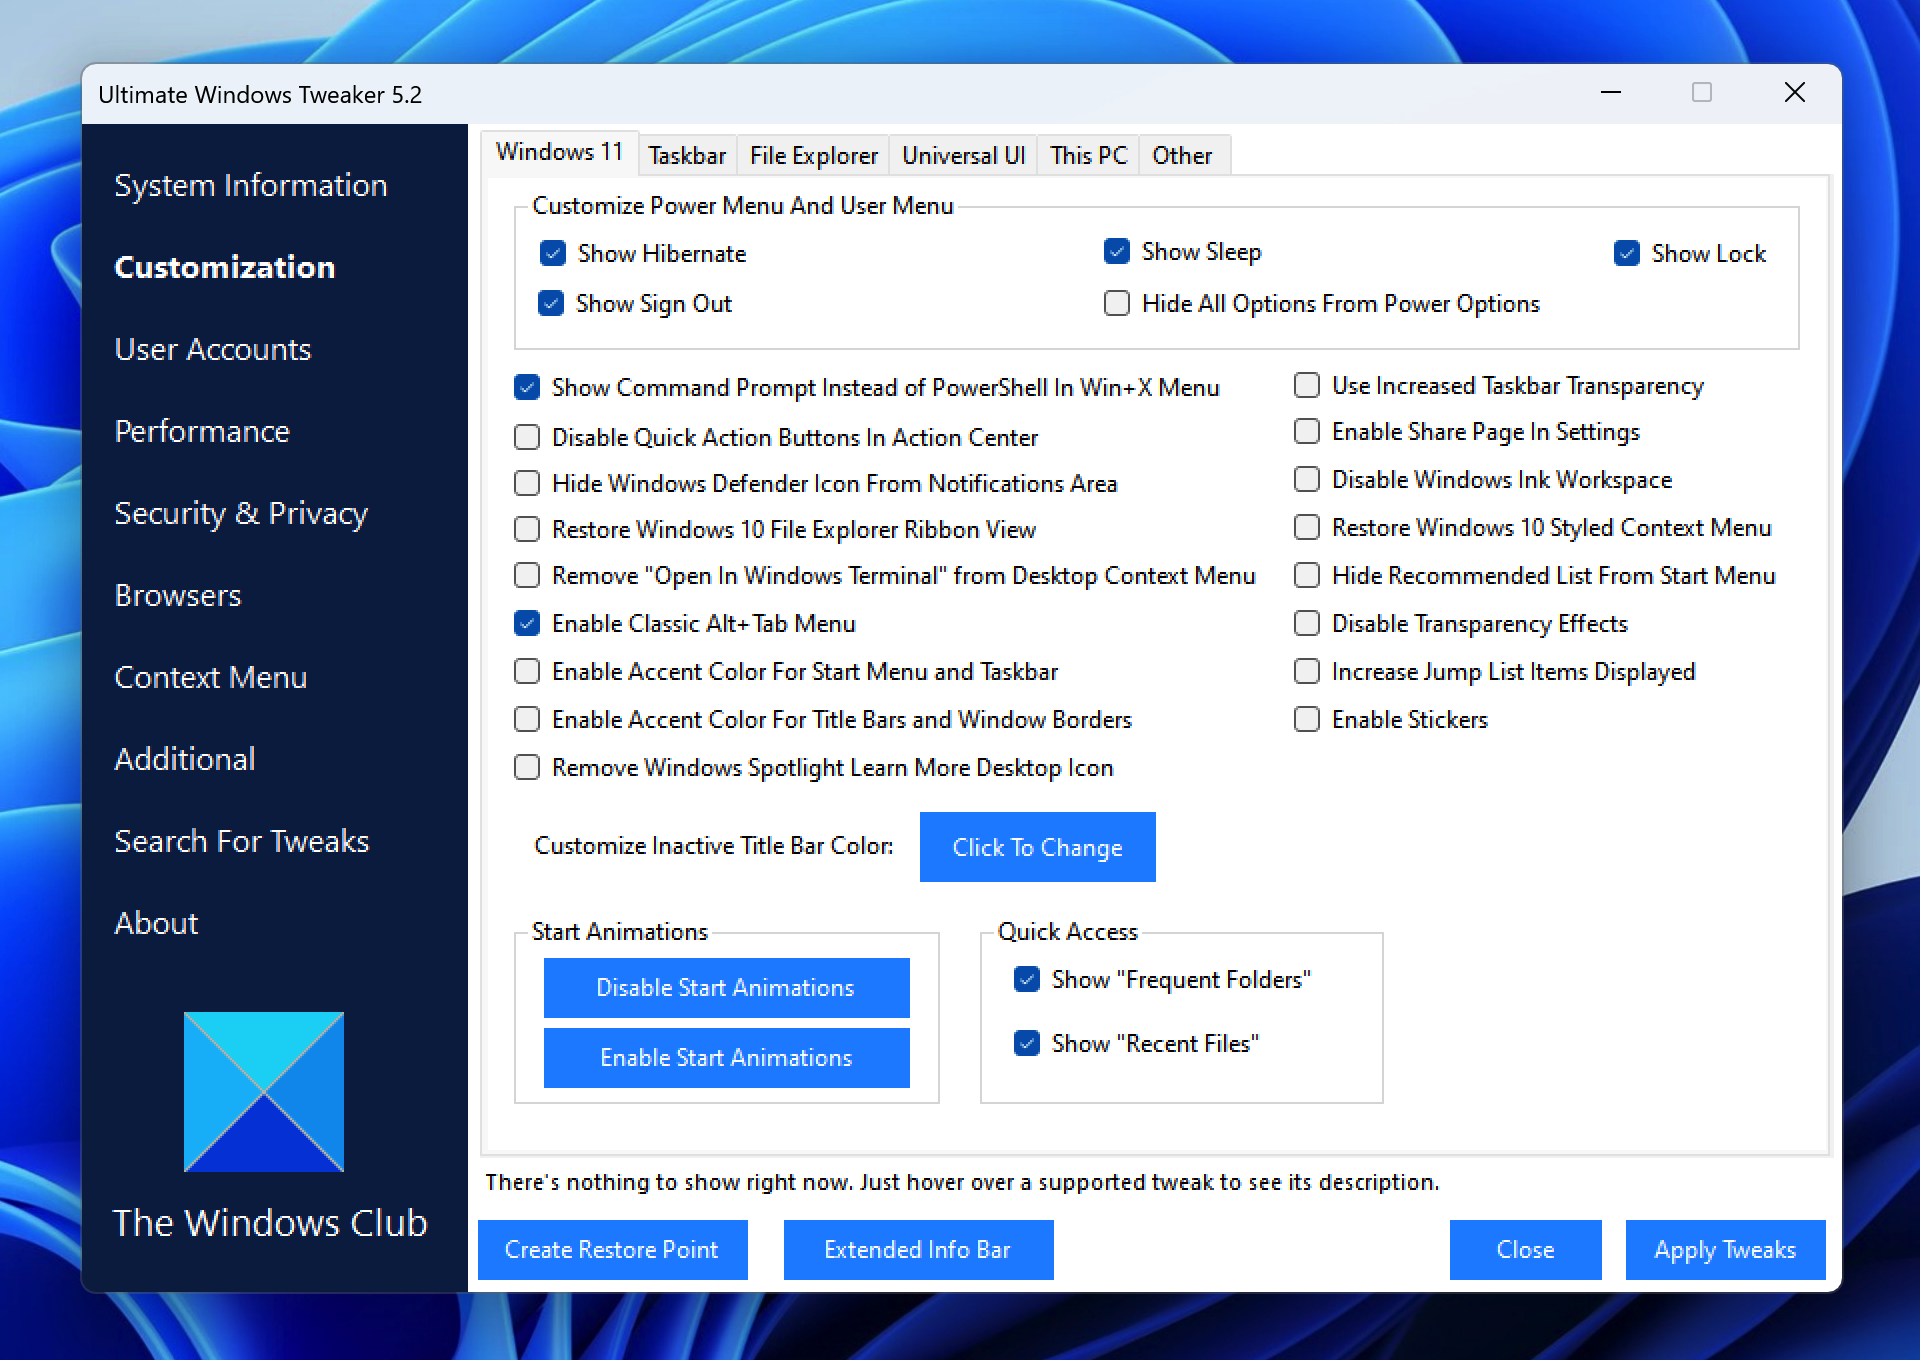The height and width of the screenshot is (1360, 1920).
Task: Click Enable Start Animations button
Action: 726,1058
